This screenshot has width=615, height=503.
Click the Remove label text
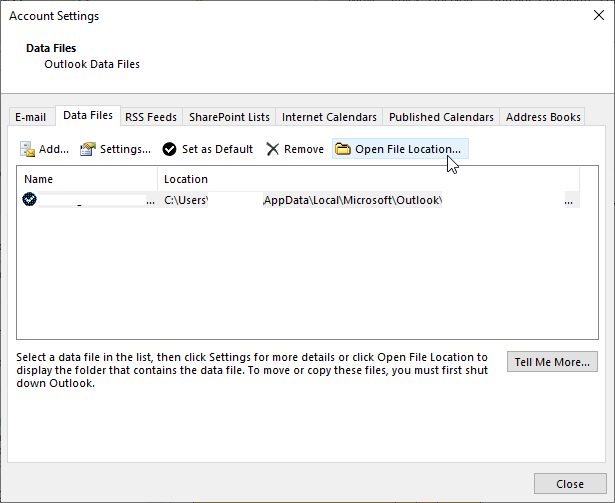pyautogui.click(x=304, y=149)
